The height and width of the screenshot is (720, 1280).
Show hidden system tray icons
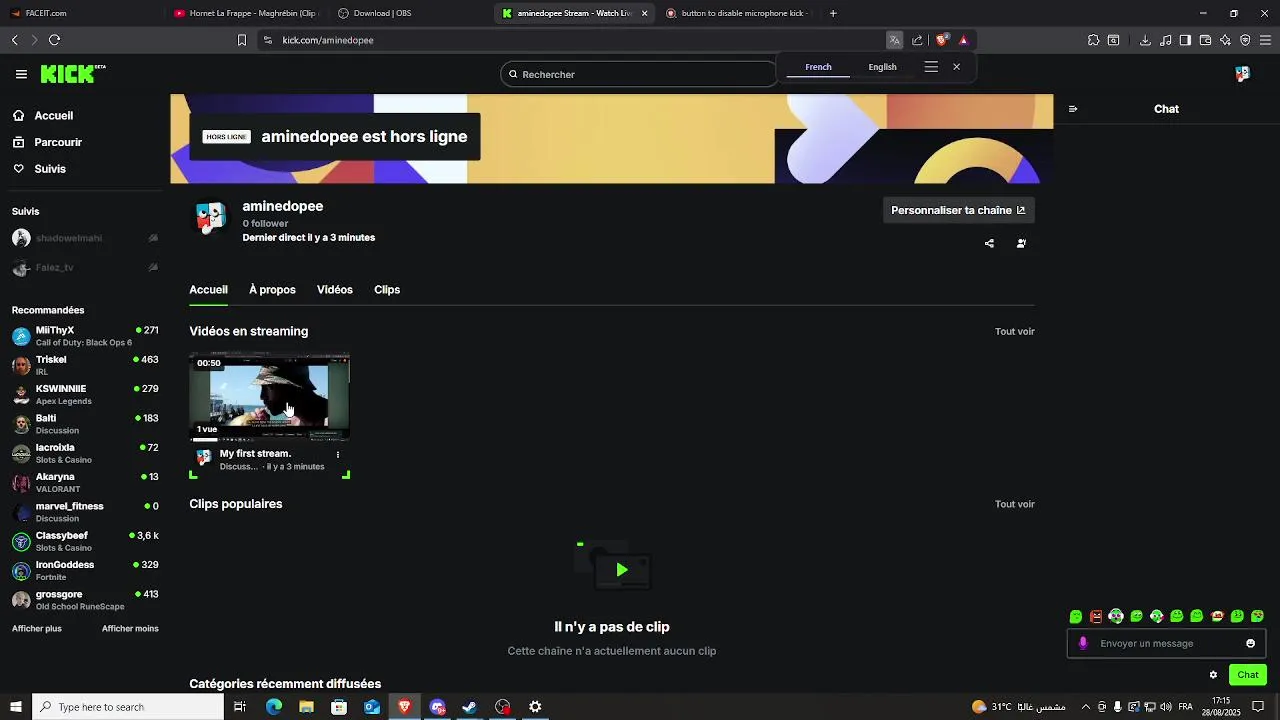[x=1085, y=707]
